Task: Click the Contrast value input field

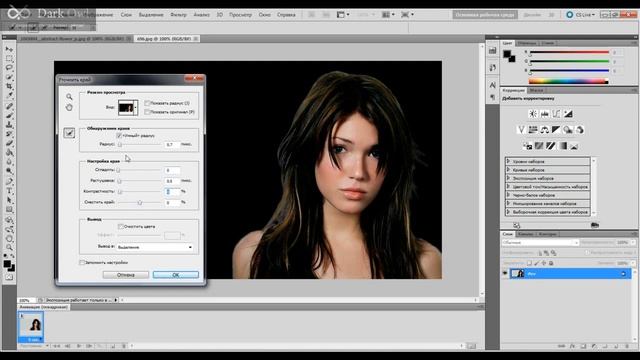Action: tap(172, 191)
